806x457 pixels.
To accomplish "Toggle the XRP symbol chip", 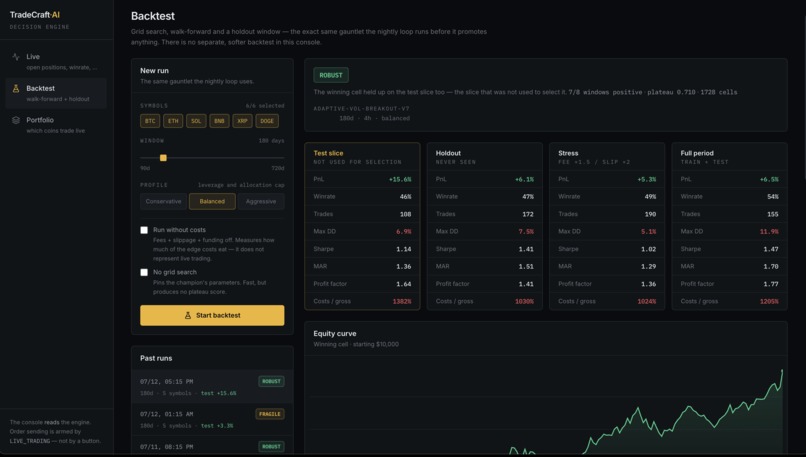I will (x=242, y=121).
